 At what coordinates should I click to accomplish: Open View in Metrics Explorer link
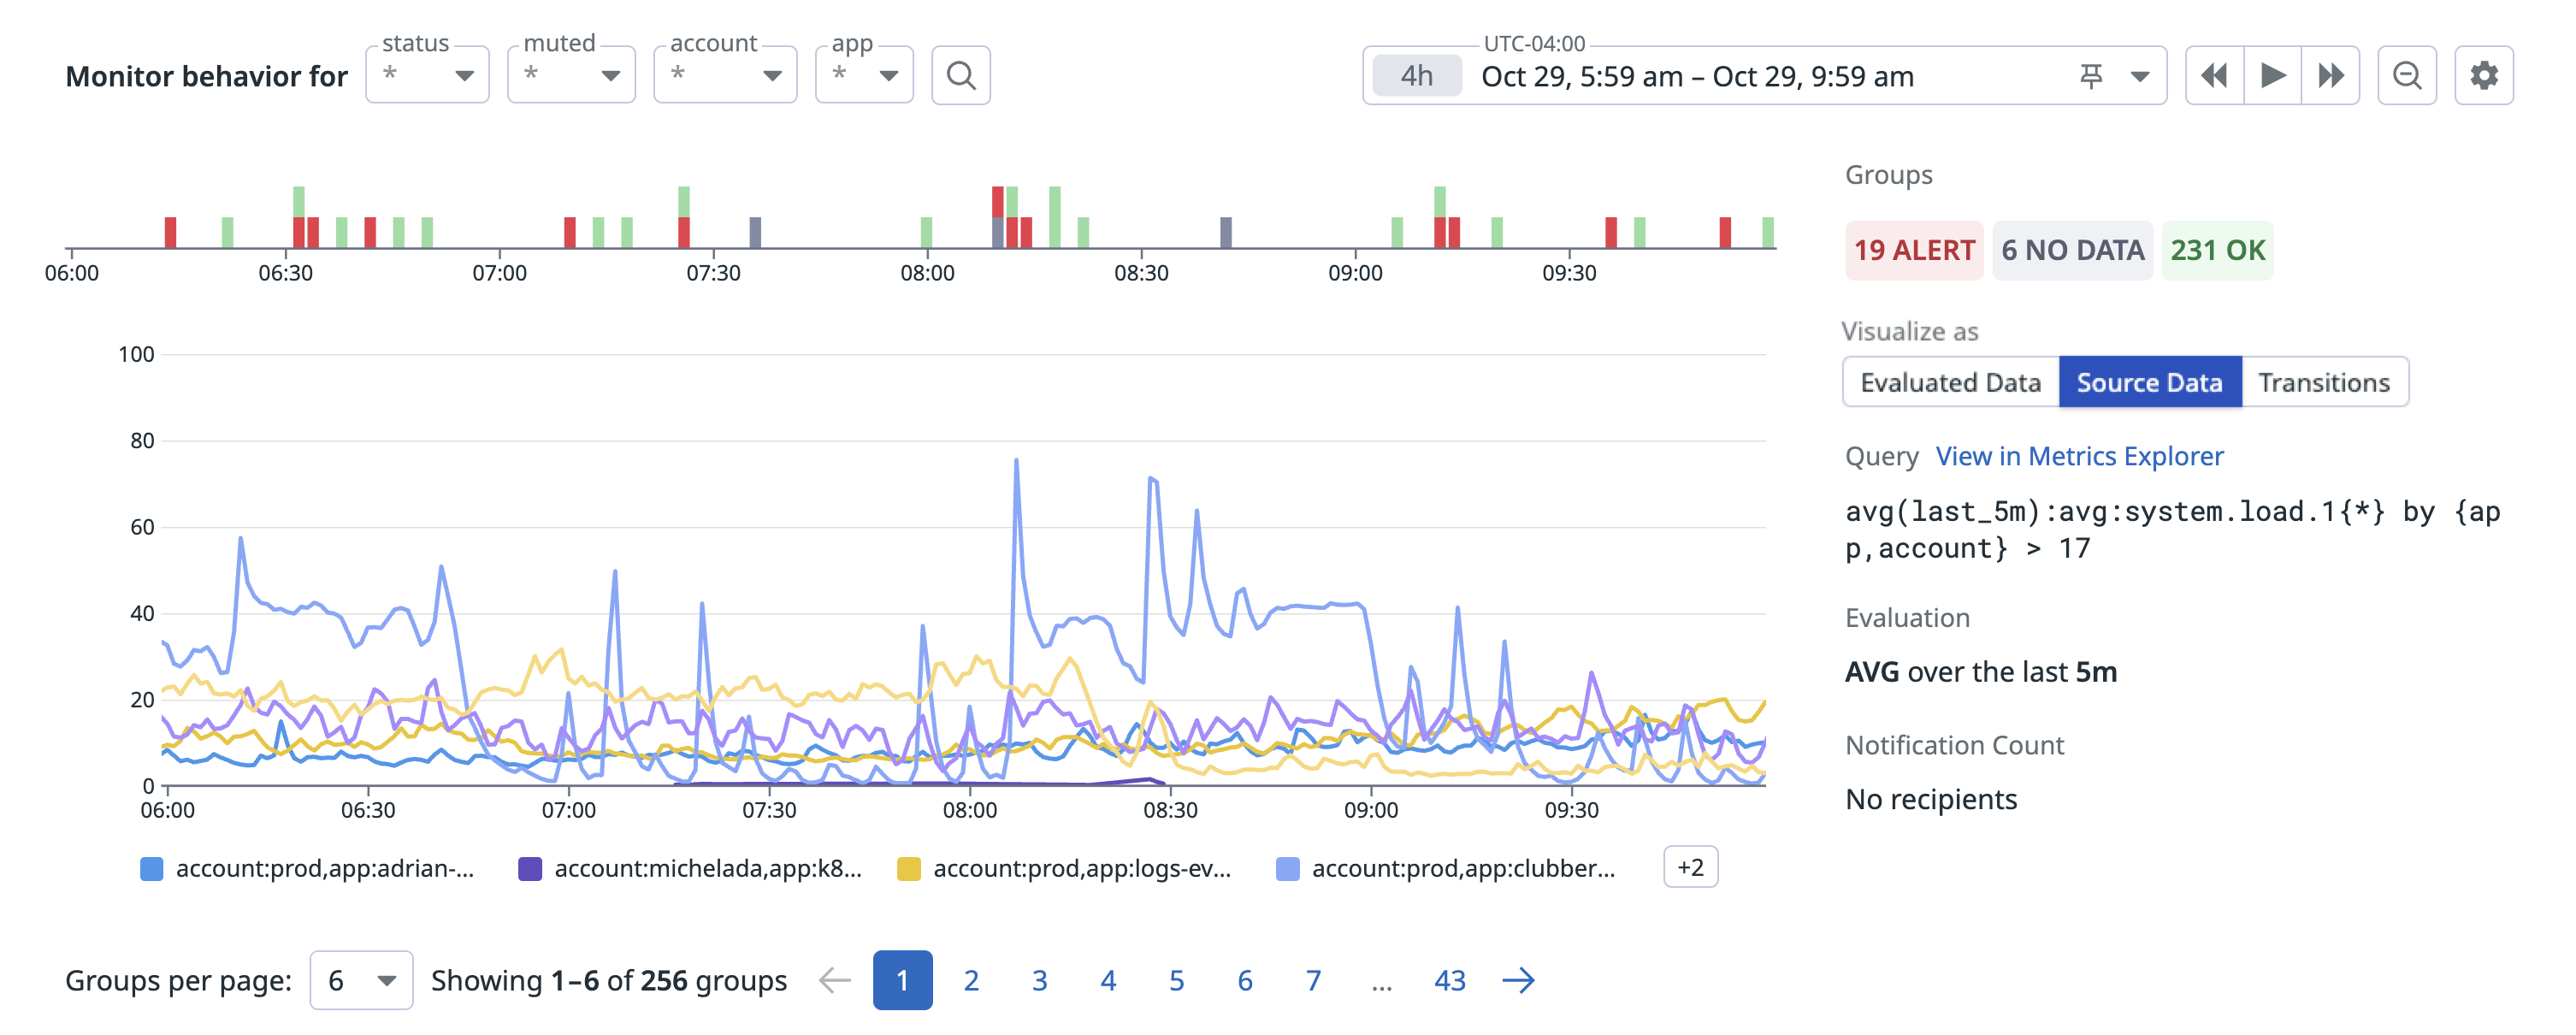2080,456
